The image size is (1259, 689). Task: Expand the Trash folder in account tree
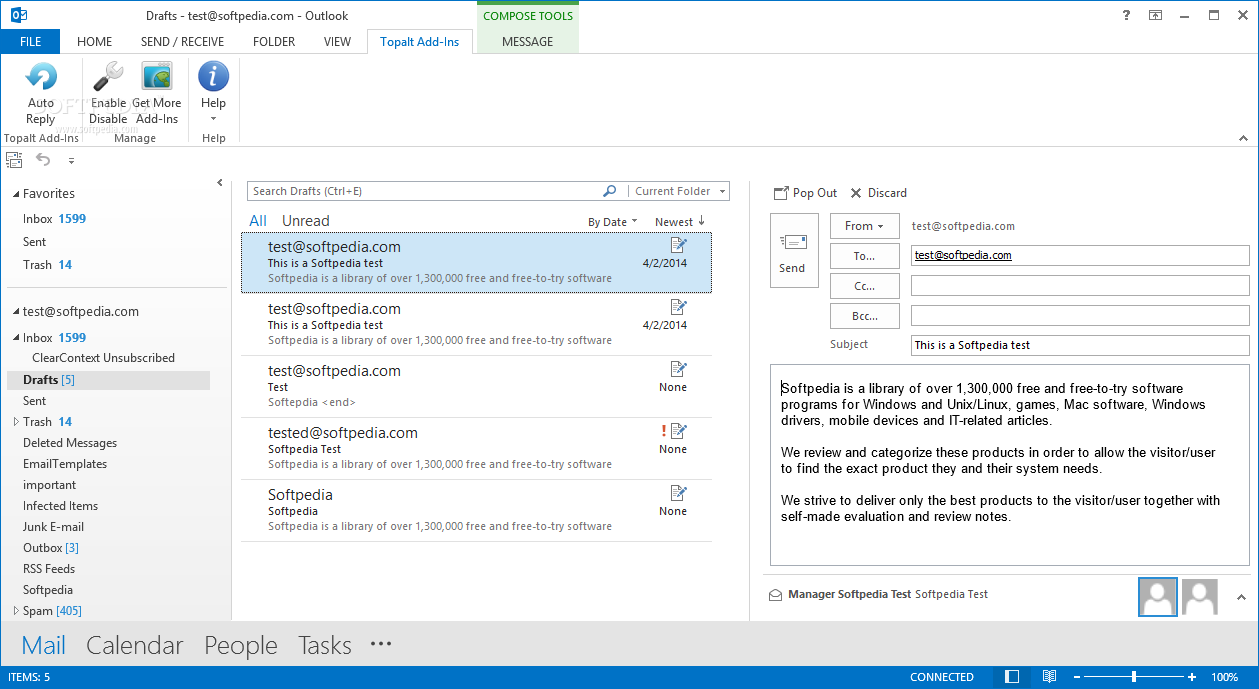15,422
